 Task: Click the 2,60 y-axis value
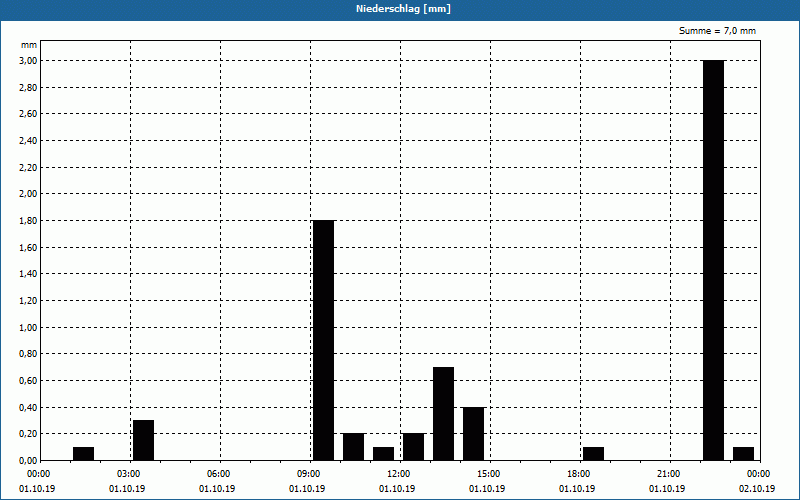pos(28,114)
